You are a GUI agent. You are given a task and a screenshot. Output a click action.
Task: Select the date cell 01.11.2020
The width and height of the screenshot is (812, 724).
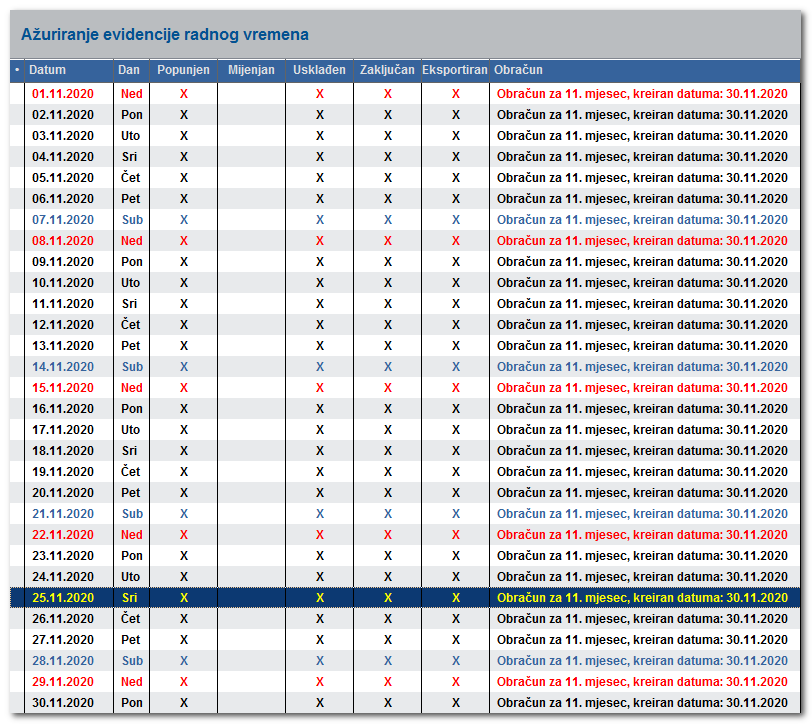coord(63,94)
